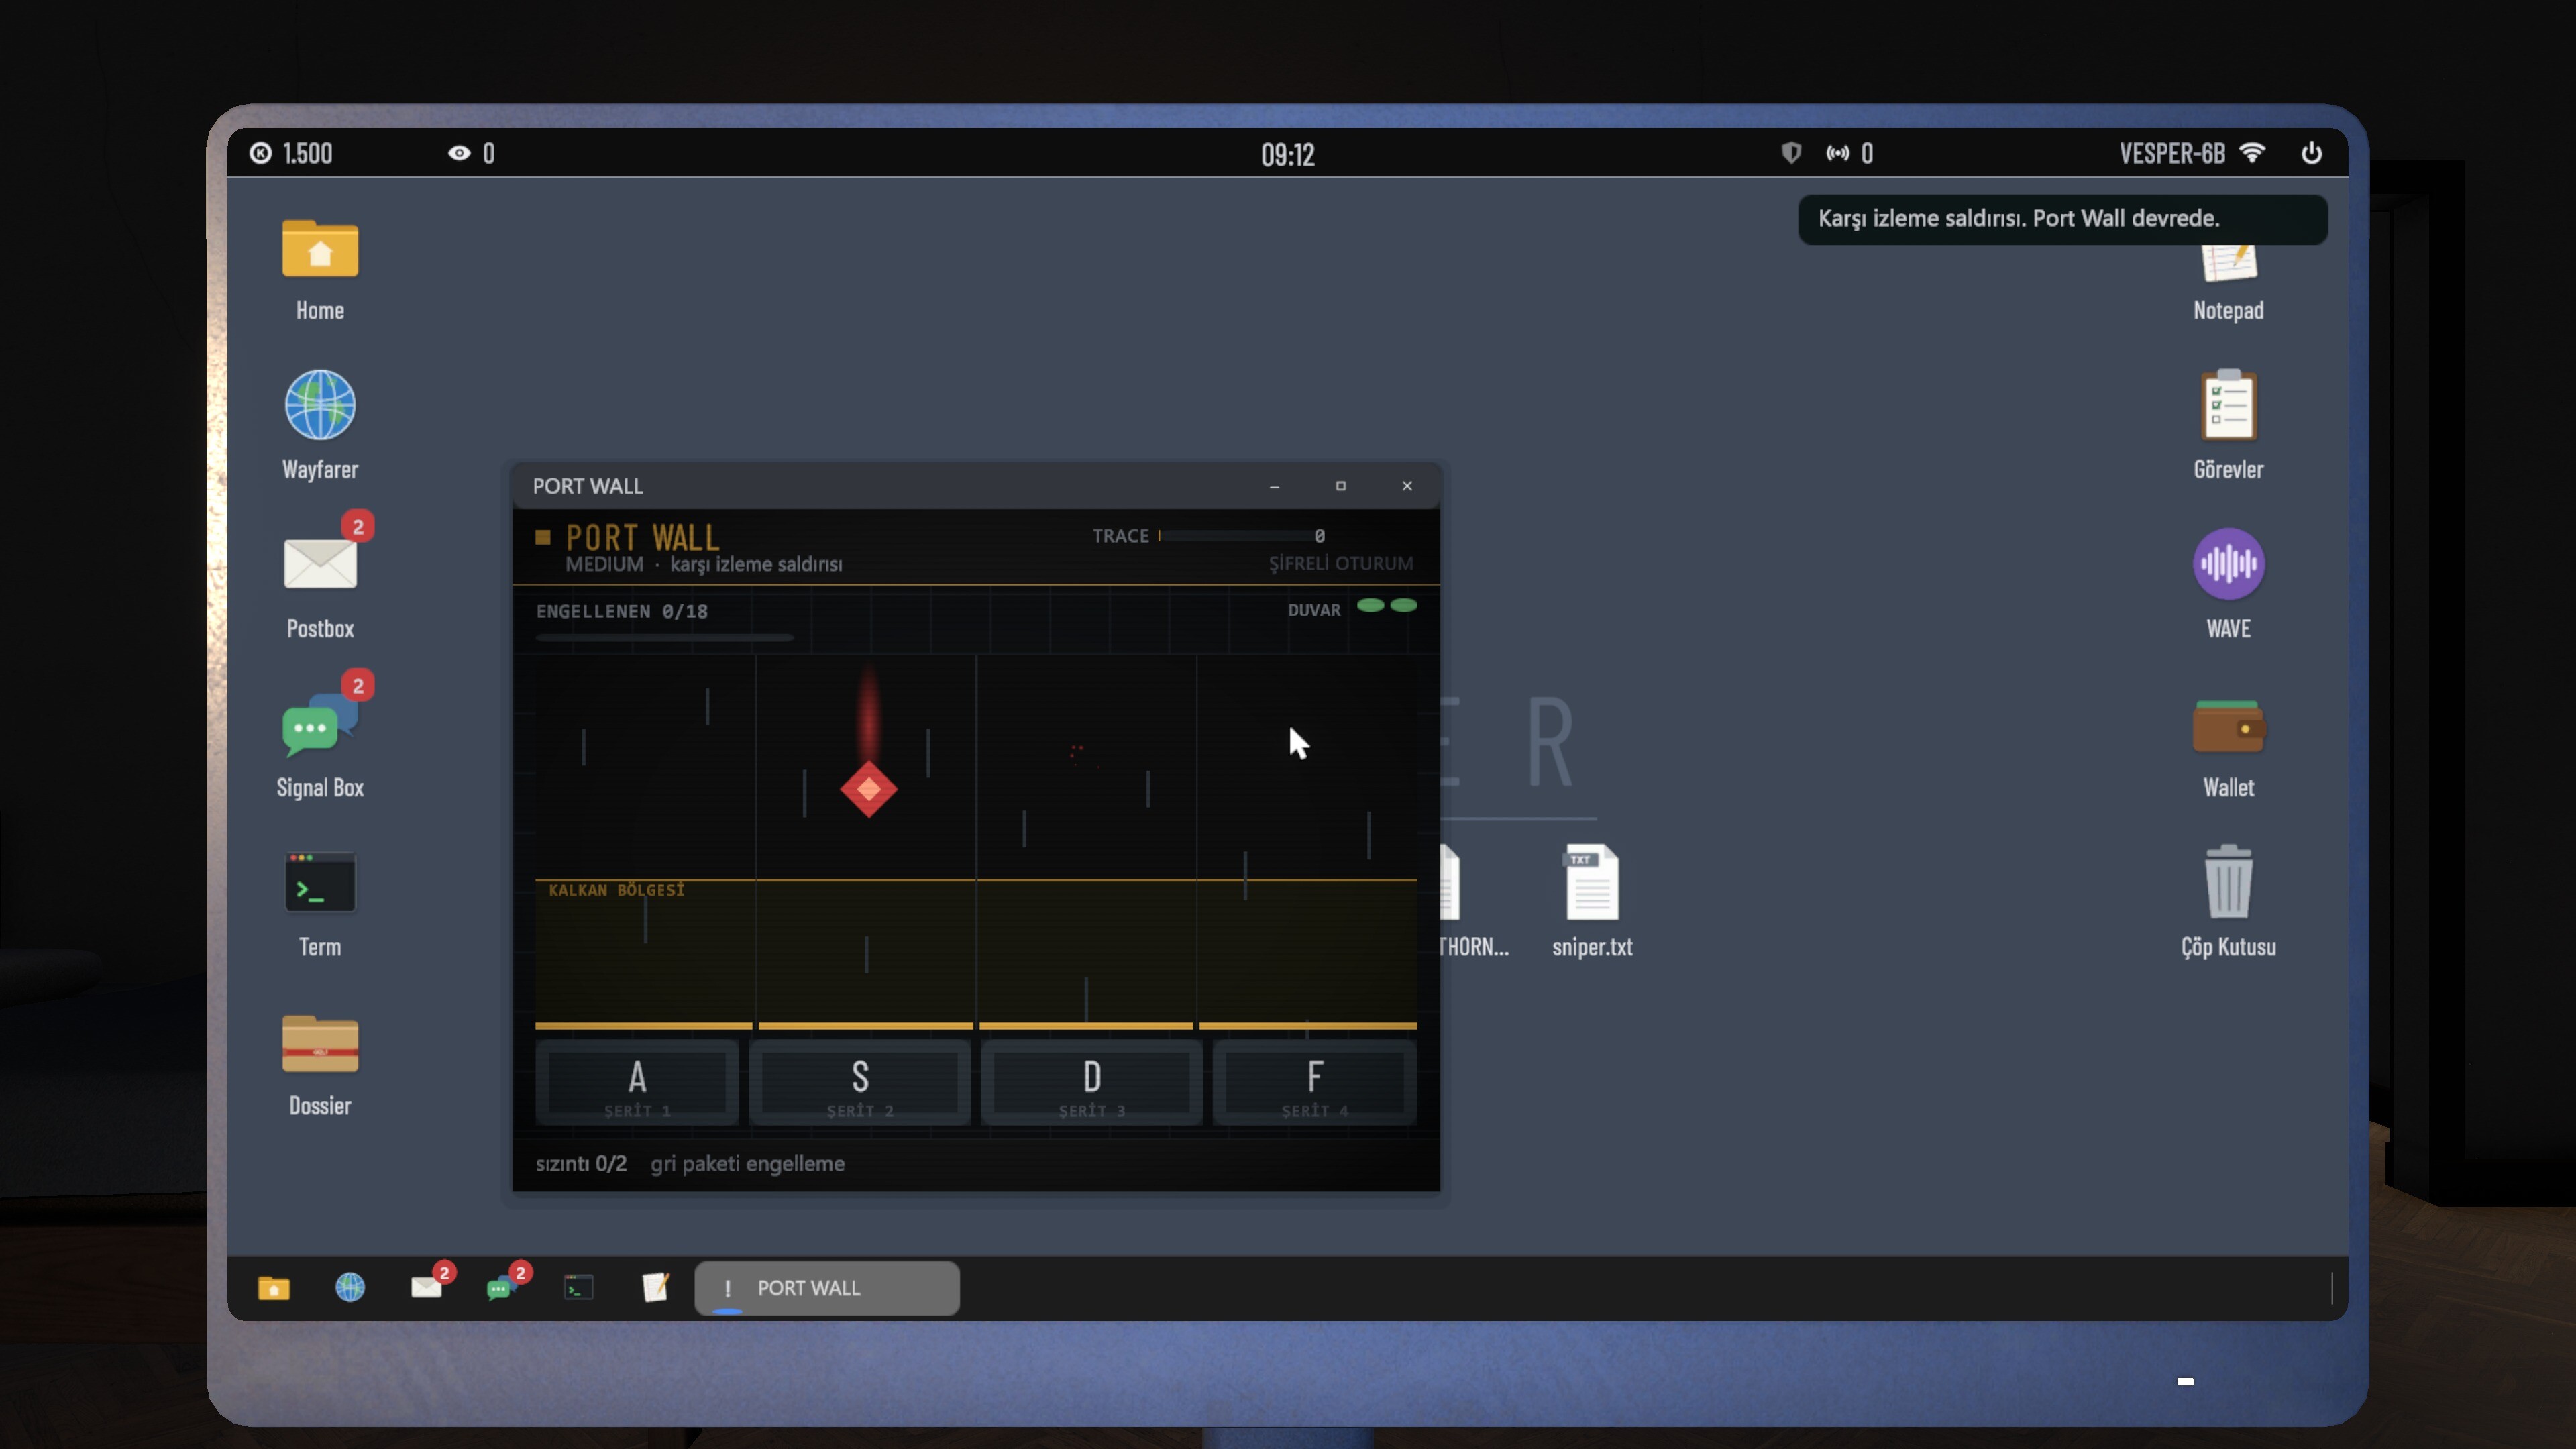The height and width of the screenshot is (1449, 2576).
Task: Open Postbox mail desktop icon
Action: pos(320,563)
